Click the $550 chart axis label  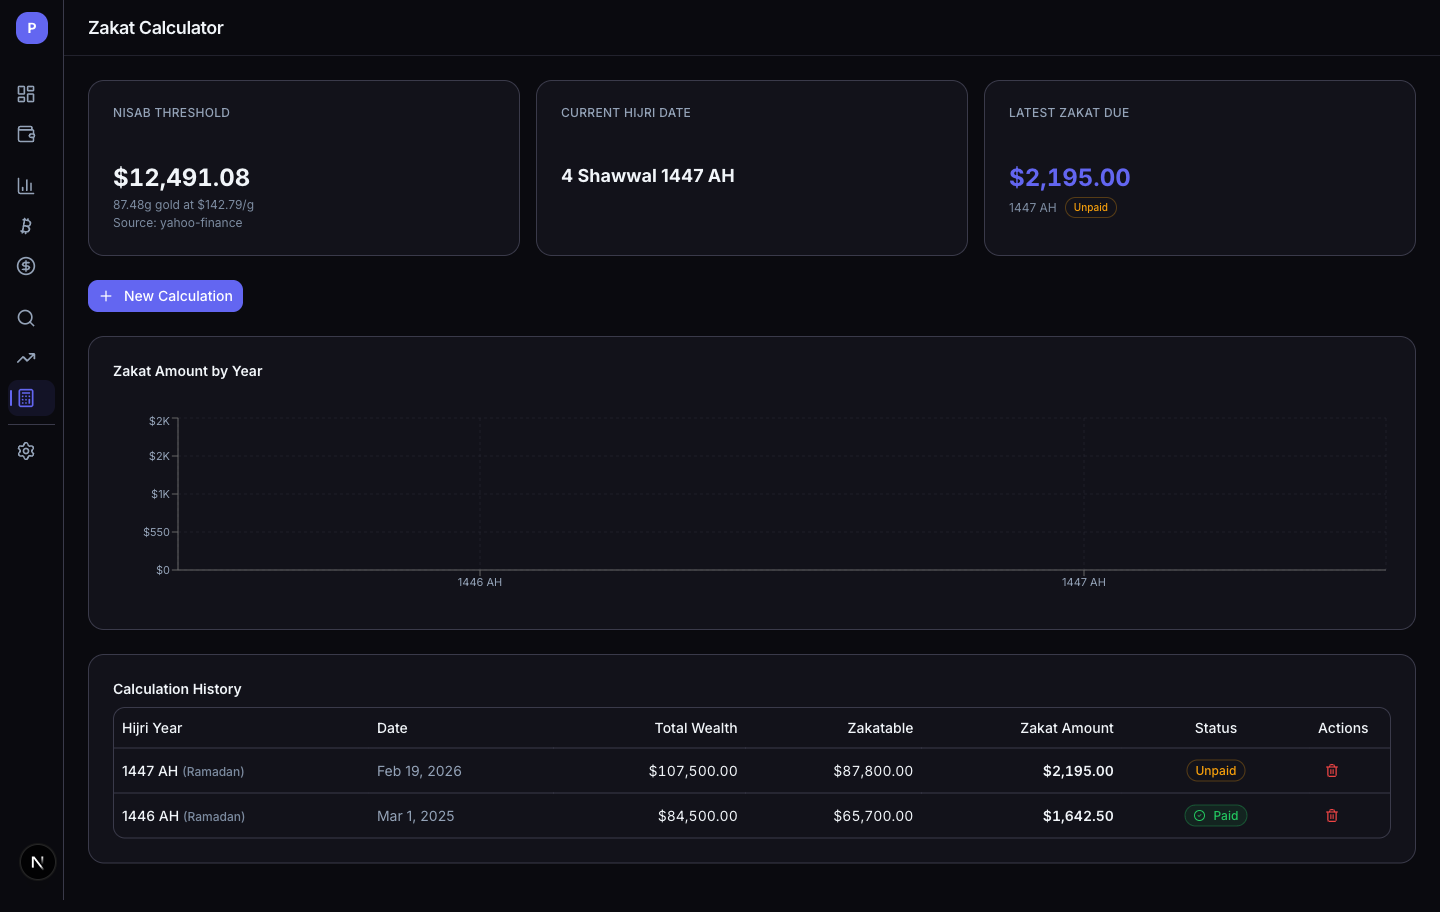coord(156,532)
